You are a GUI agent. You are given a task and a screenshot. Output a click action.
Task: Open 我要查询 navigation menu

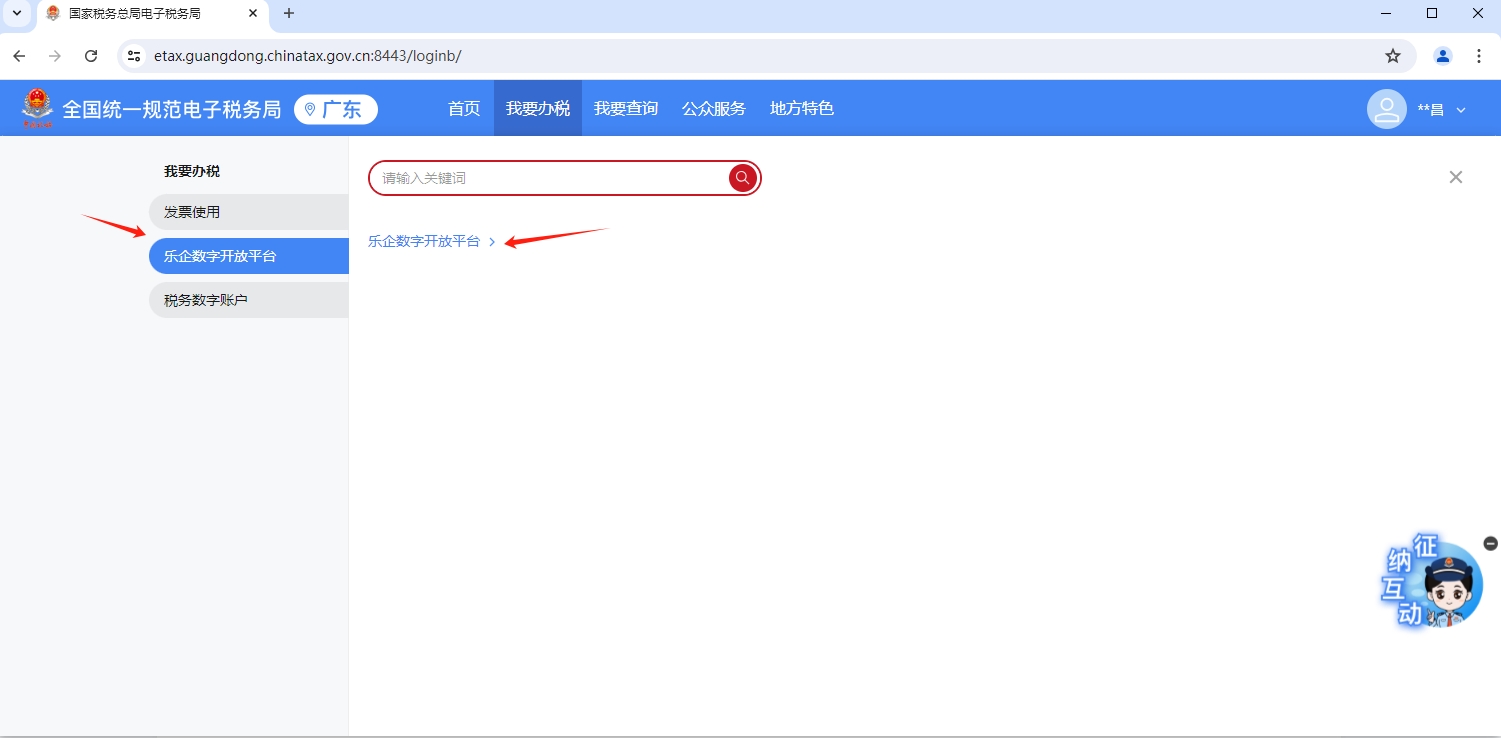pos(626,109)
